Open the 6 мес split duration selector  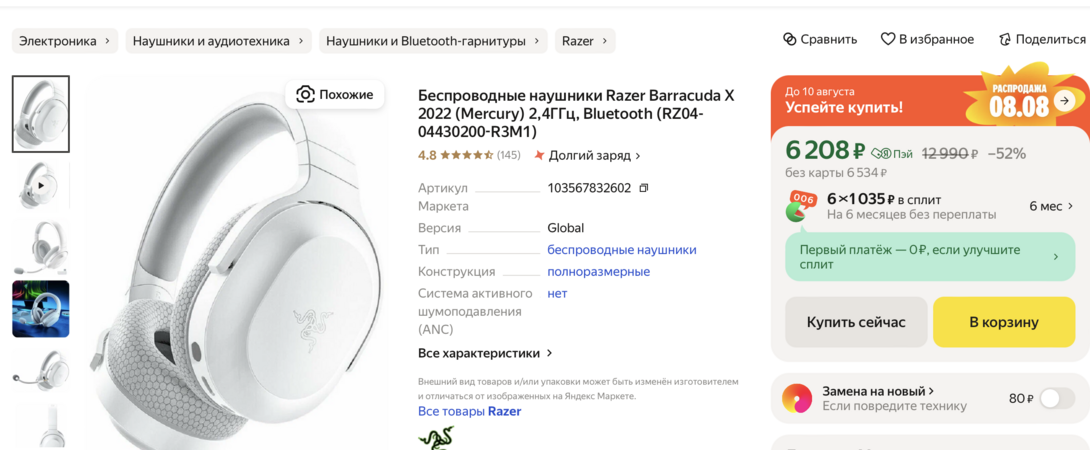[1052, 206]
